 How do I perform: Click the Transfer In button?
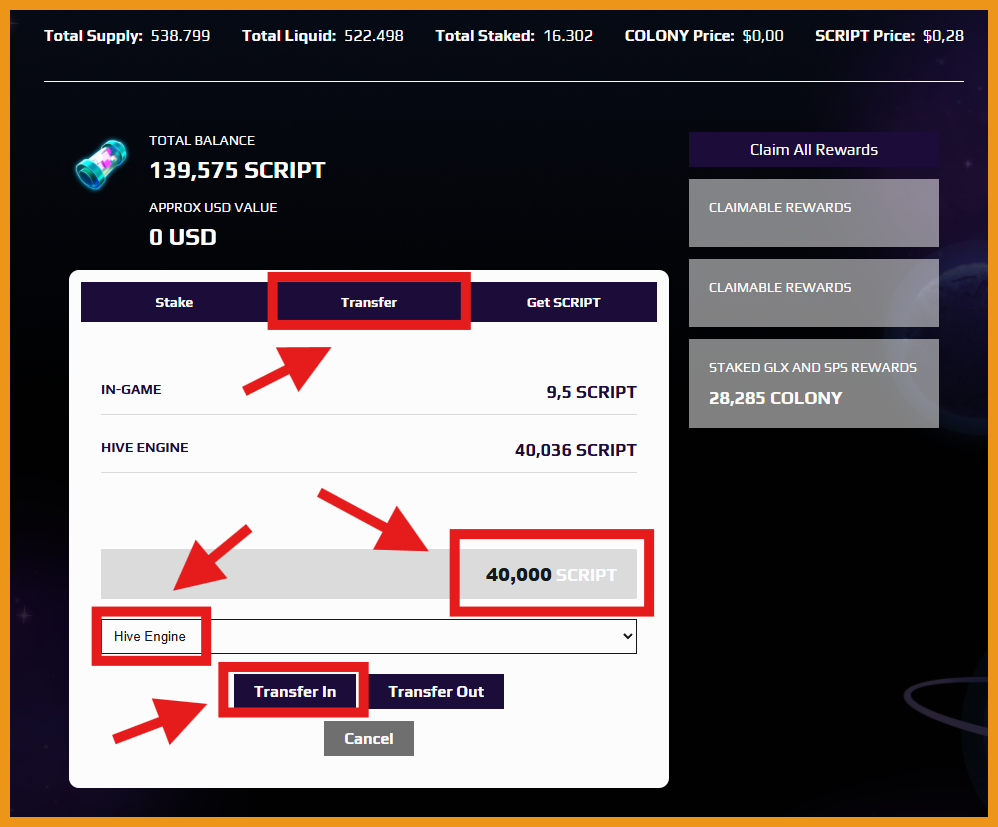point(295,691)
